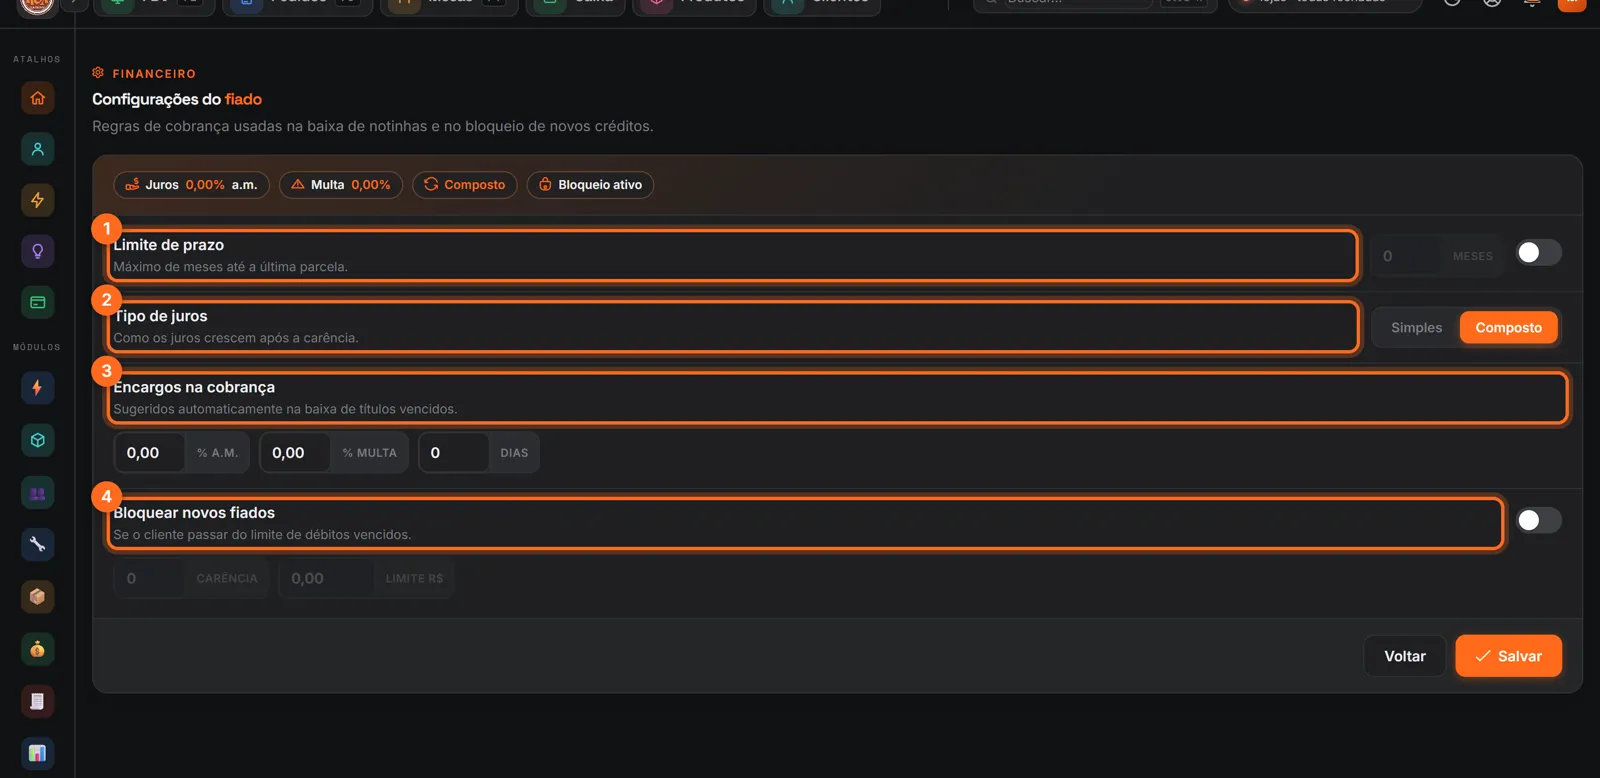Click the 'Sugeridos automaticamente' description text
The image size is (1600, 778).
point(285,409)
